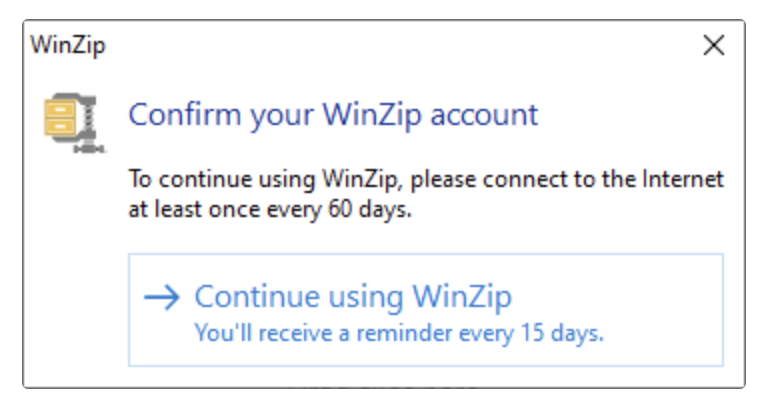772x406 pixels.
Task: Click 'Continue' in the command link title
Action: (252, 297)
